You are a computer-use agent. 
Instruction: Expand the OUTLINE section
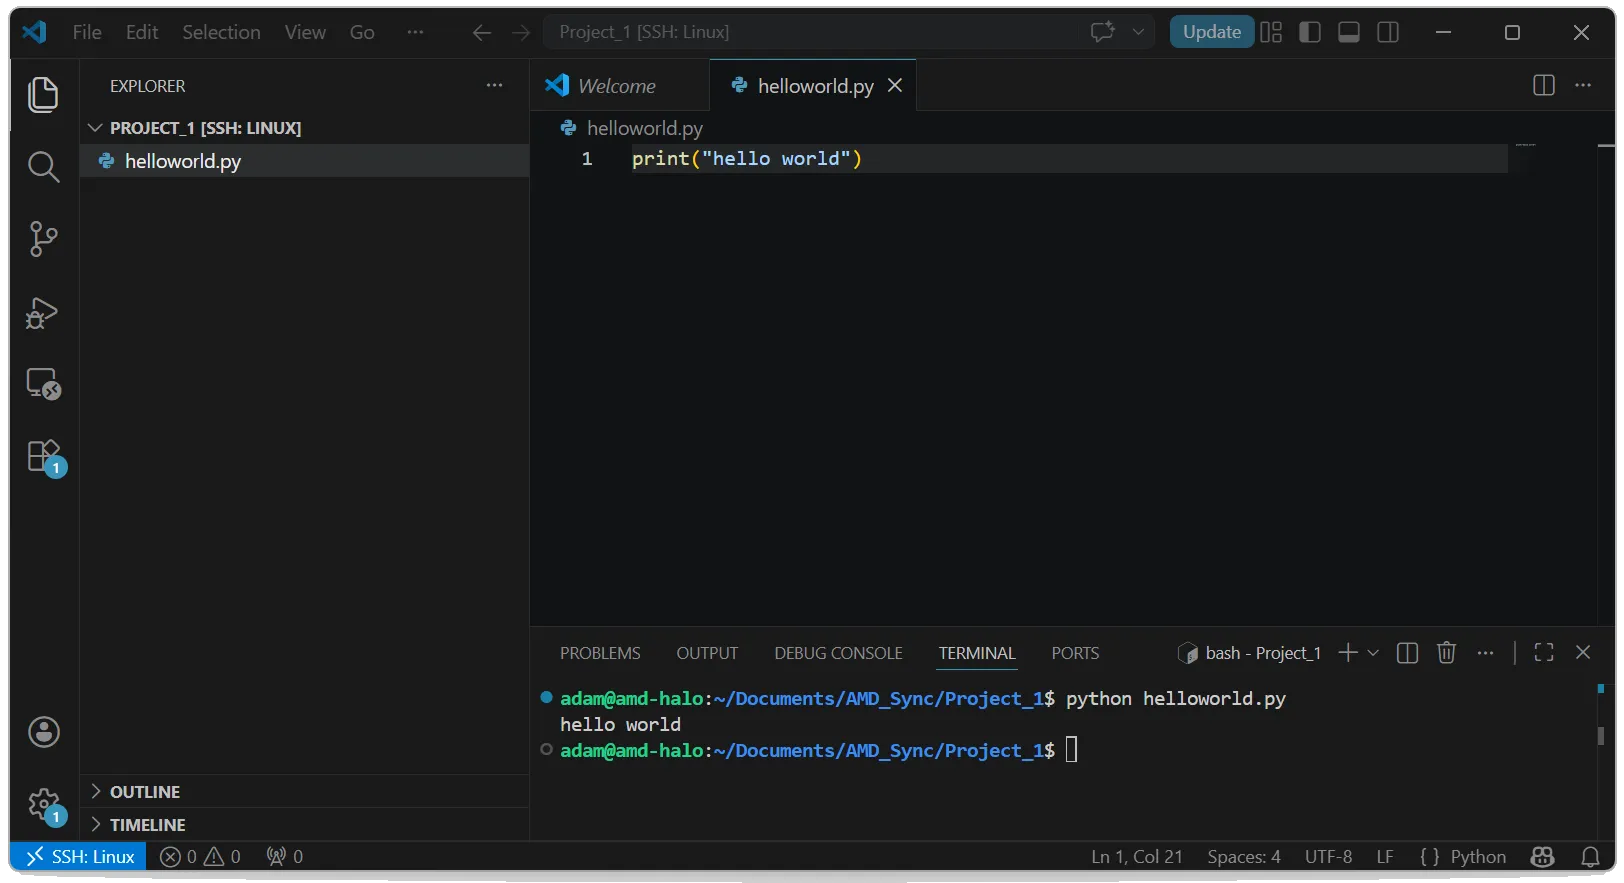click(x=304, y=792)
